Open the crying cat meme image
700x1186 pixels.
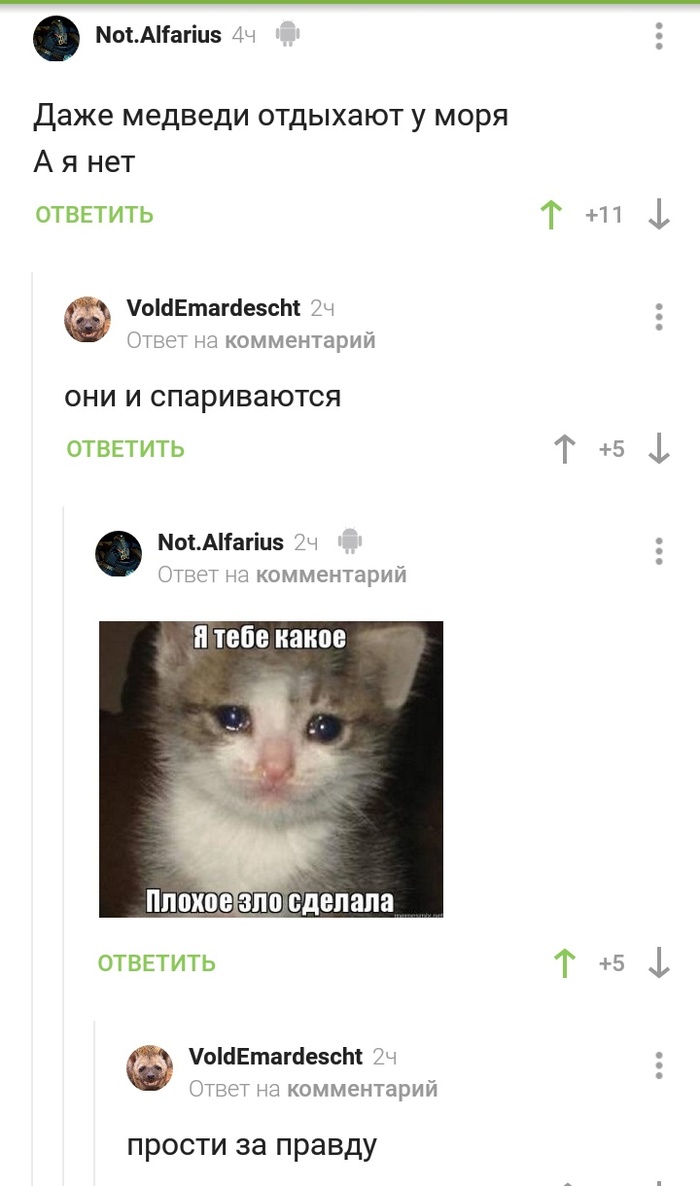pos(271,769)
